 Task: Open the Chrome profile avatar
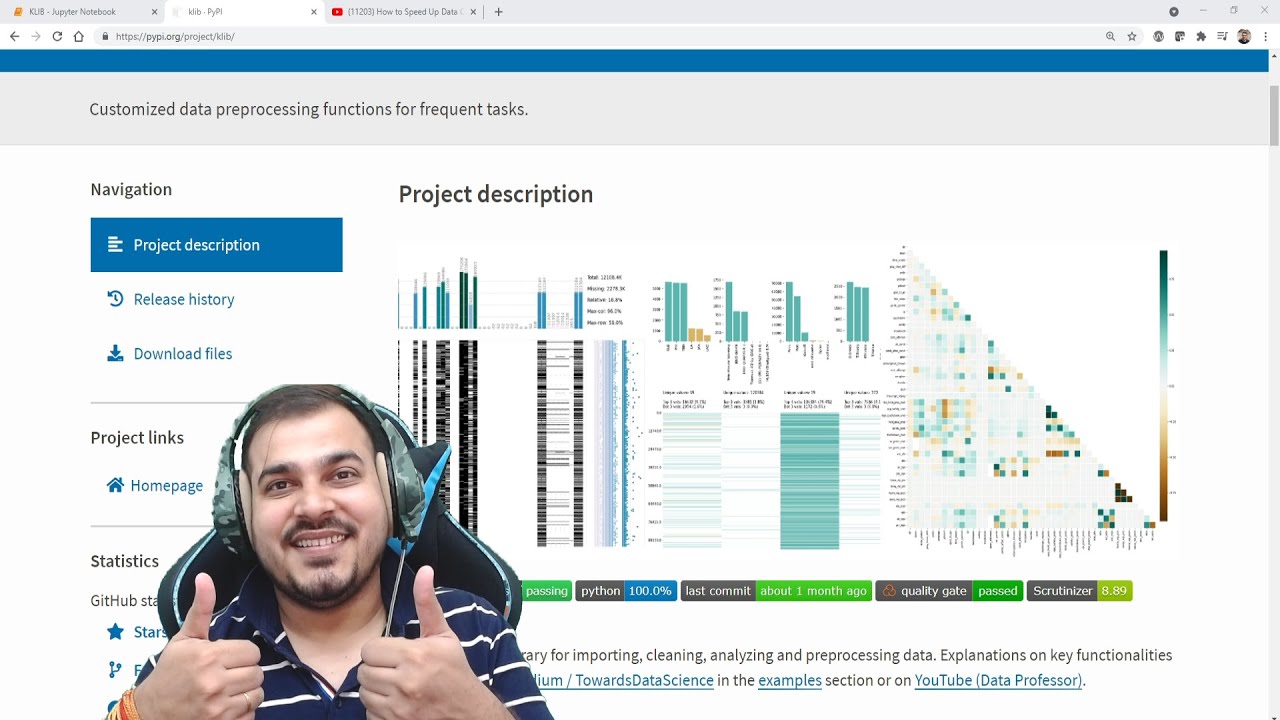tap(1244, 36)
